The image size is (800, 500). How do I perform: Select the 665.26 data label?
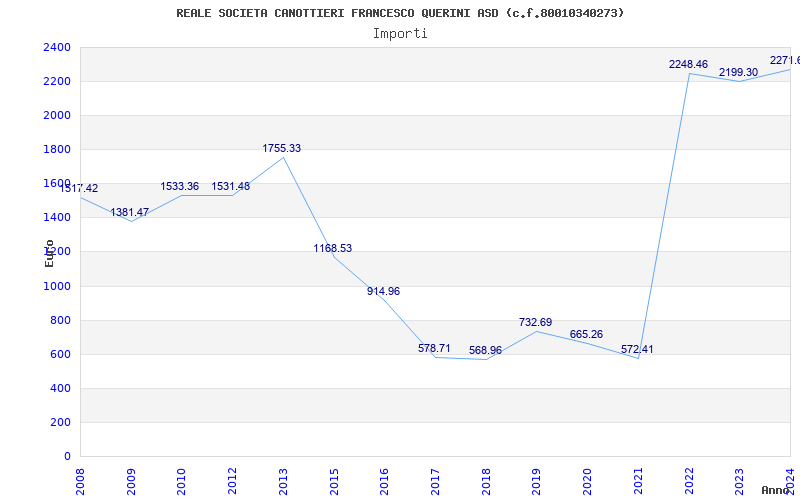586,334
